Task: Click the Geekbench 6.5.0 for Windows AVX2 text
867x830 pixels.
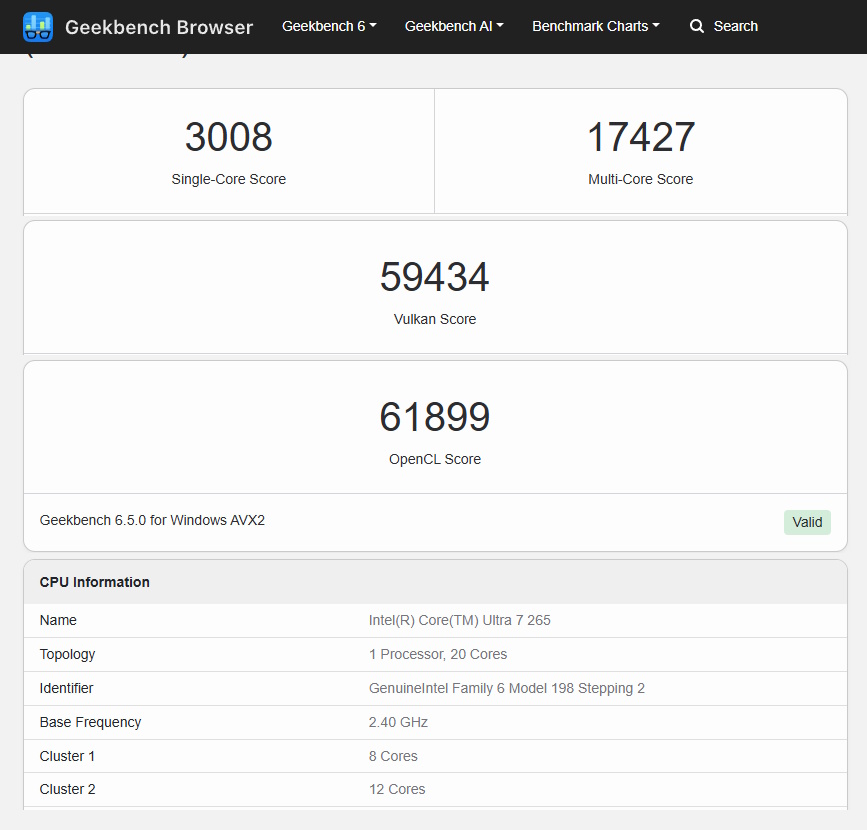Action: pos(152,520)
